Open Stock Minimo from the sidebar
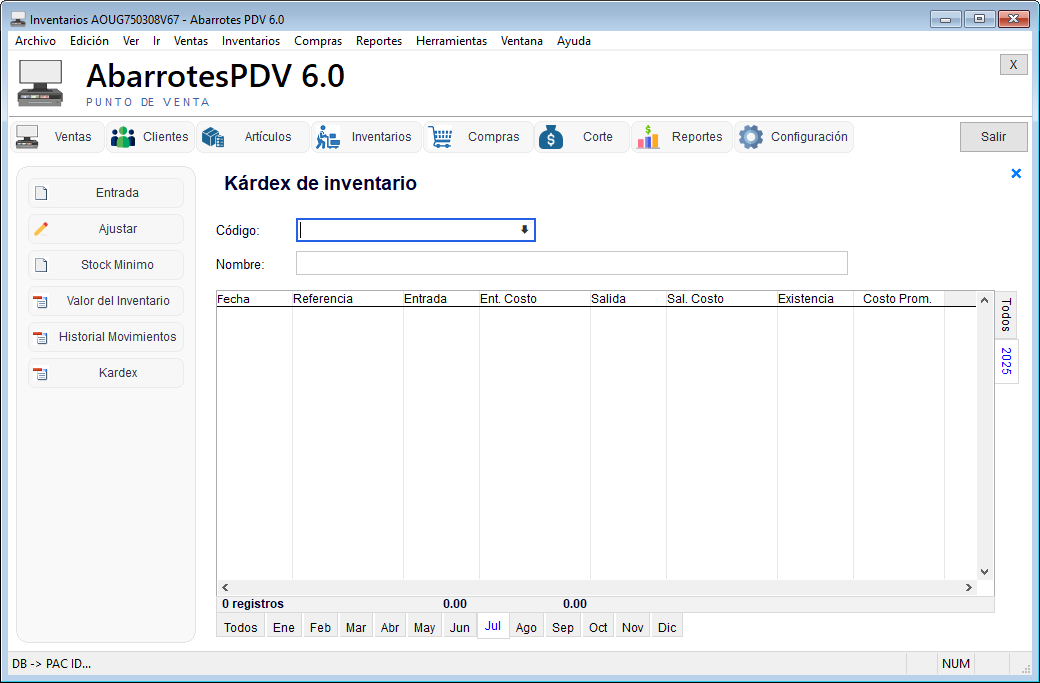This screenshot has width=1040, height=683. (x=106, y=265)
